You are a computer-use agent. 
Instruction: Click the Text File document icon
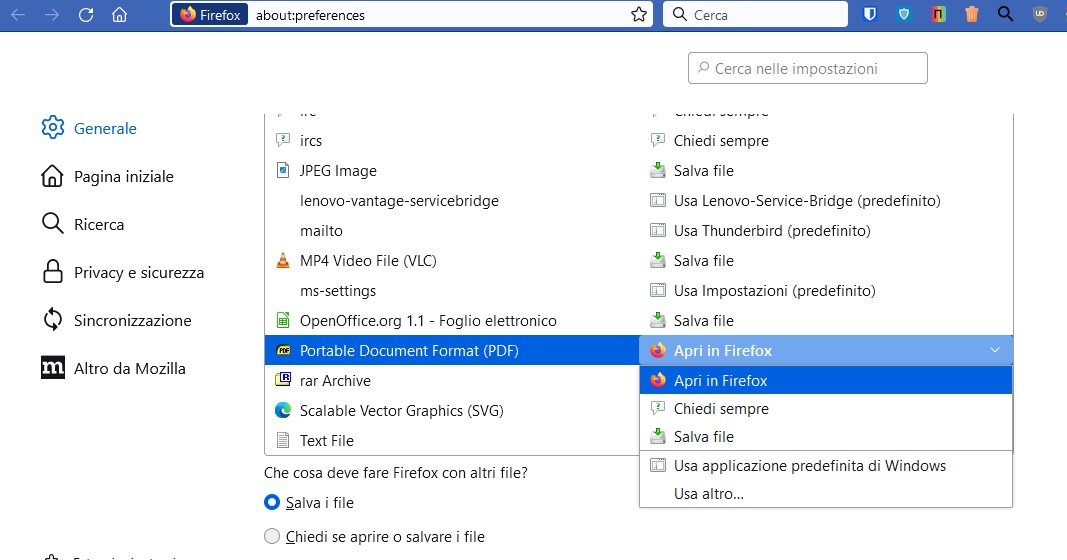point(282,440)
